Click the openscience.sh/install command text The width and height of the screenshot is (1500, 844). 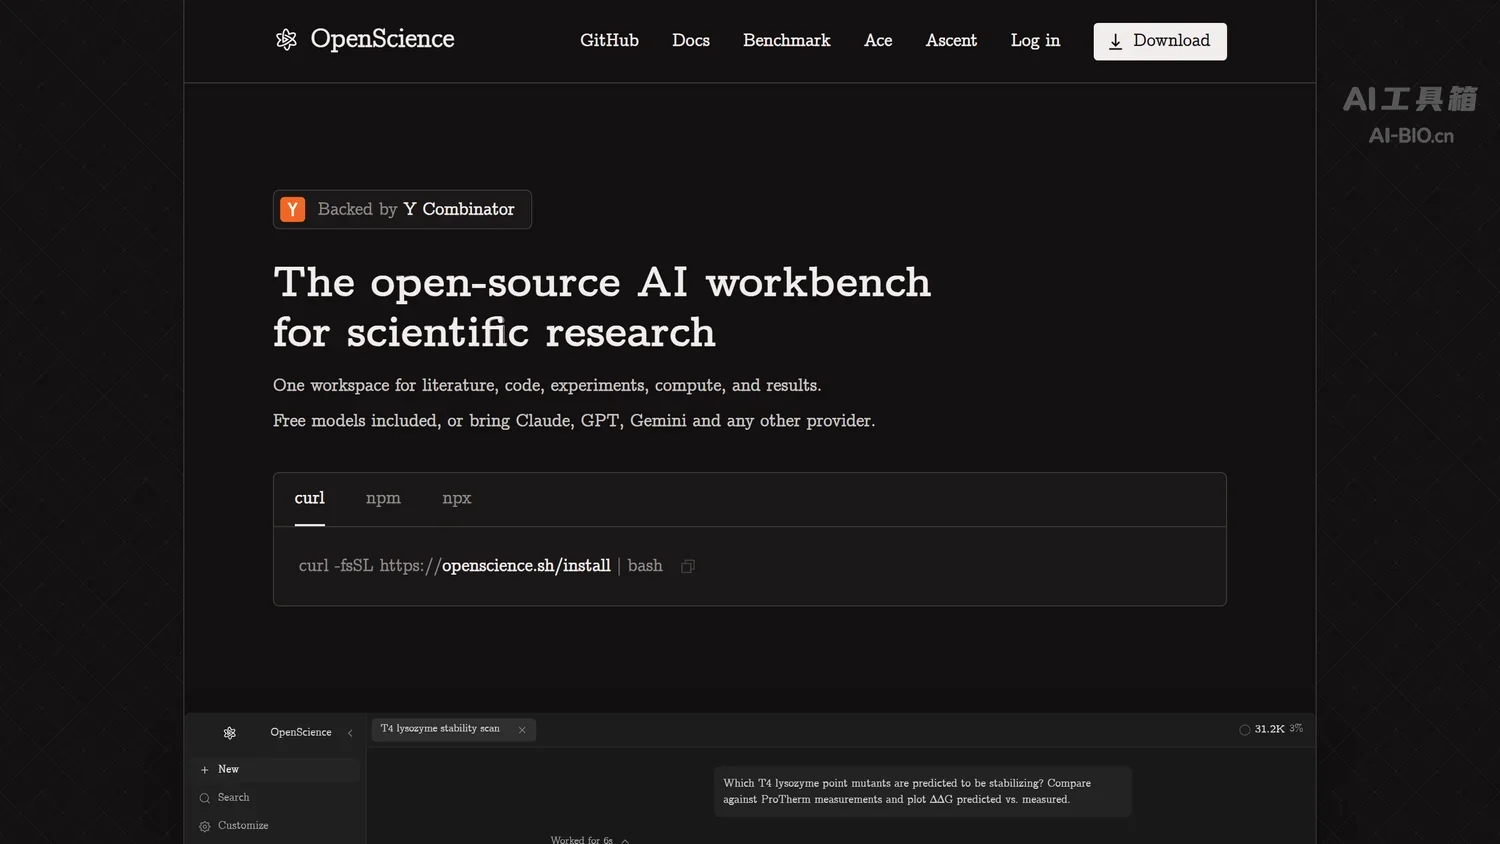click(526, 566)
